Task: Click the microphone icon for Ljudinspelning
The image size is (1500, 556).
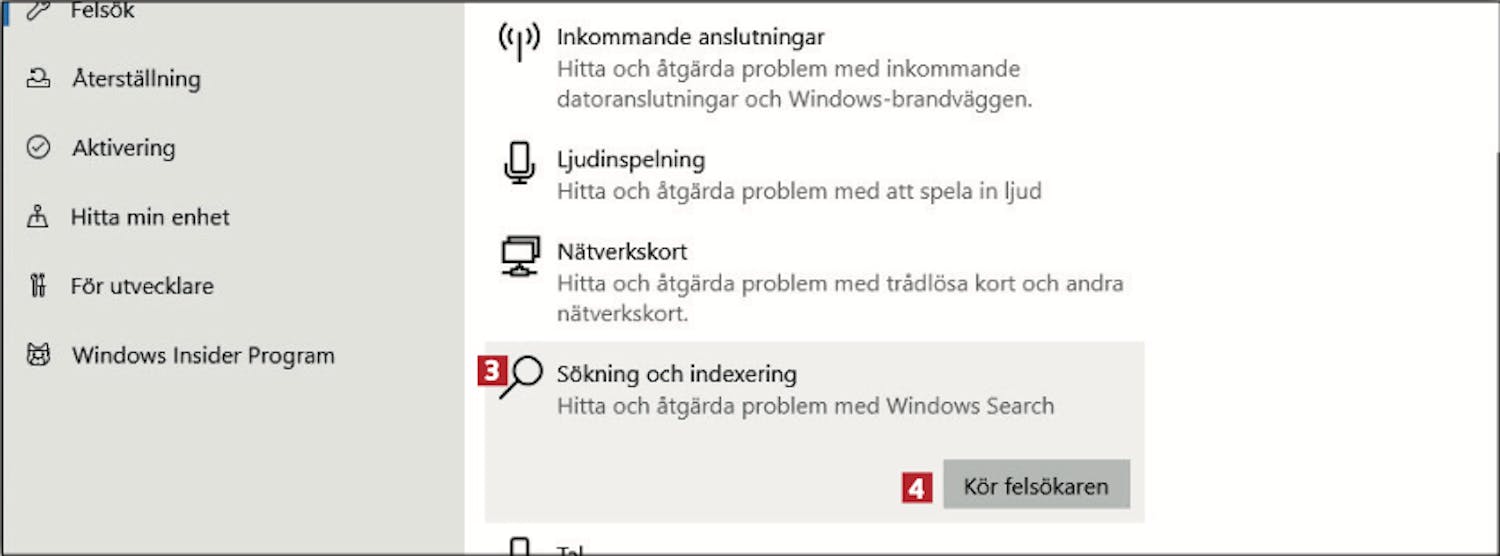Action: click(519, 163)
